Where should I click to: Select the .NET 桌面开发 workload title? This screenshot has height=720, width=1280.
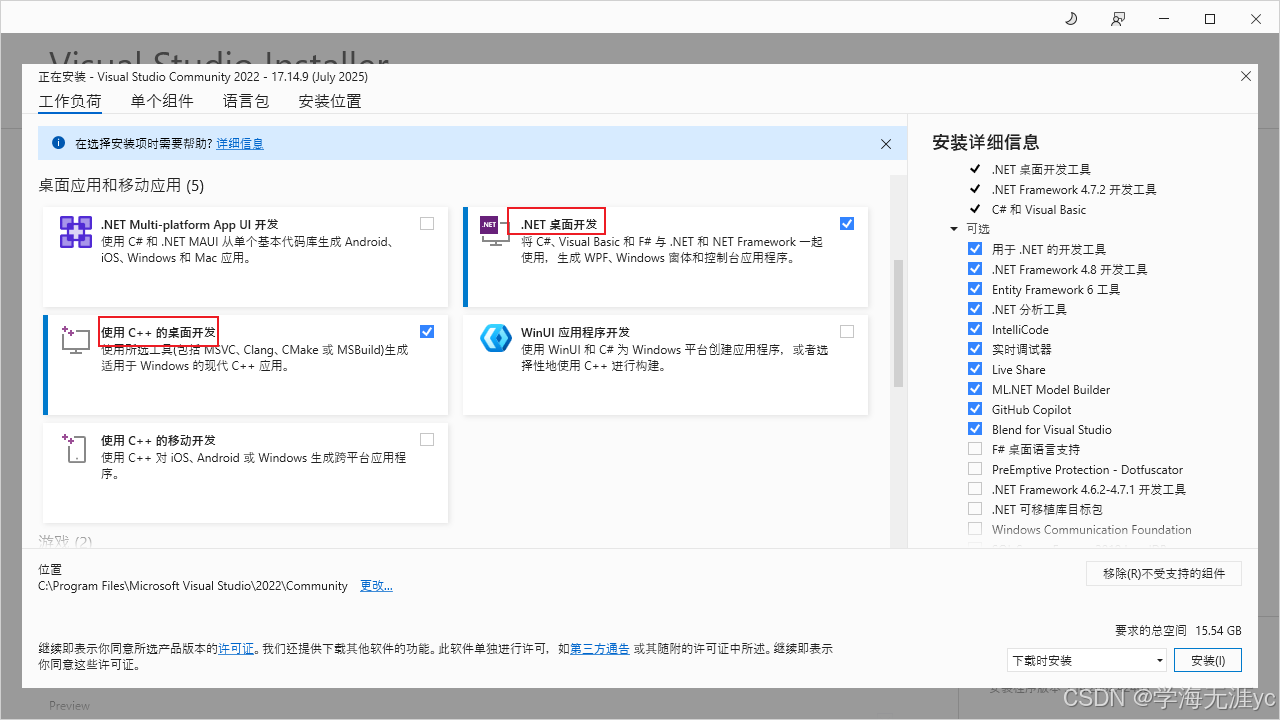point(559,224)
